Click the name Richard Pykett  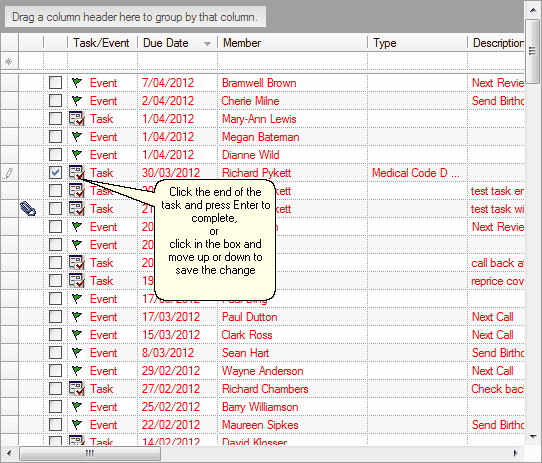256,173
